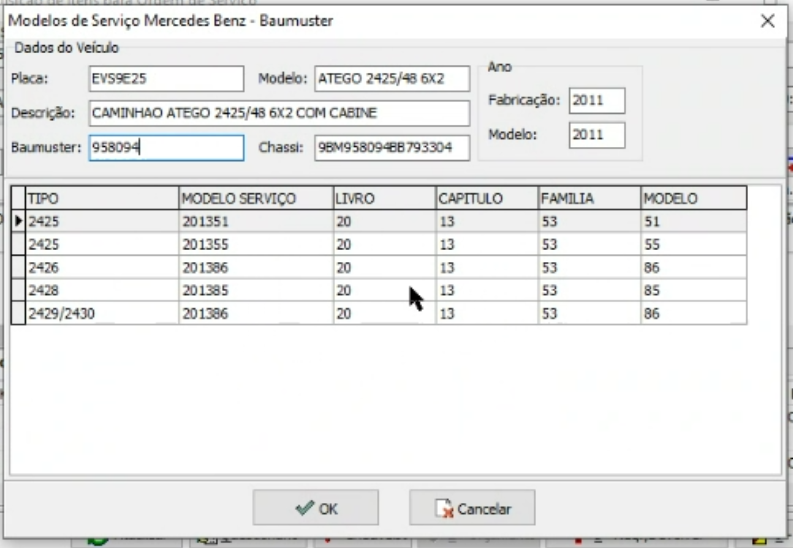Screen dimensions: 793x548
Task: Click the TIPO column header
Action: [102, 198]
